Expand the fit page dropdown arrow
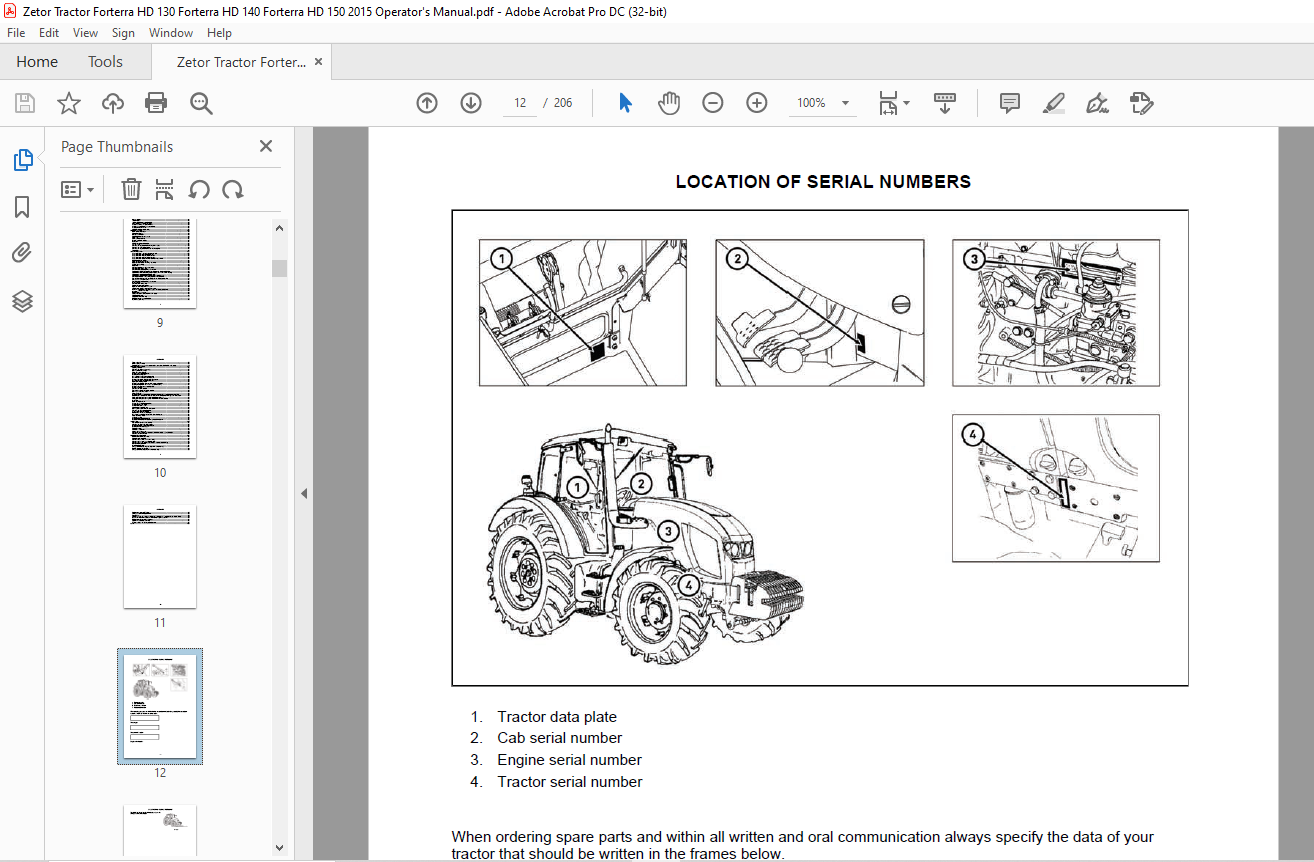This screenshot has height=862, width=1314. click(906, 103)
